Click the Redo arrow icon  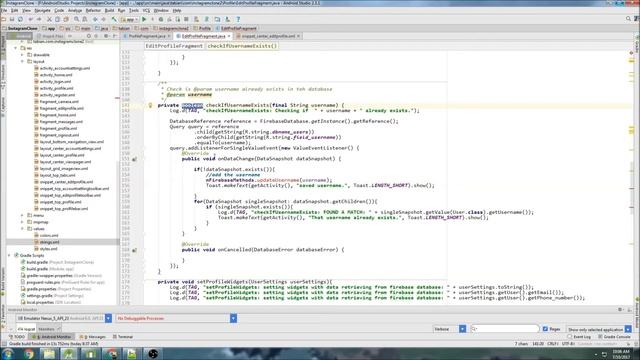coord(39,19)
